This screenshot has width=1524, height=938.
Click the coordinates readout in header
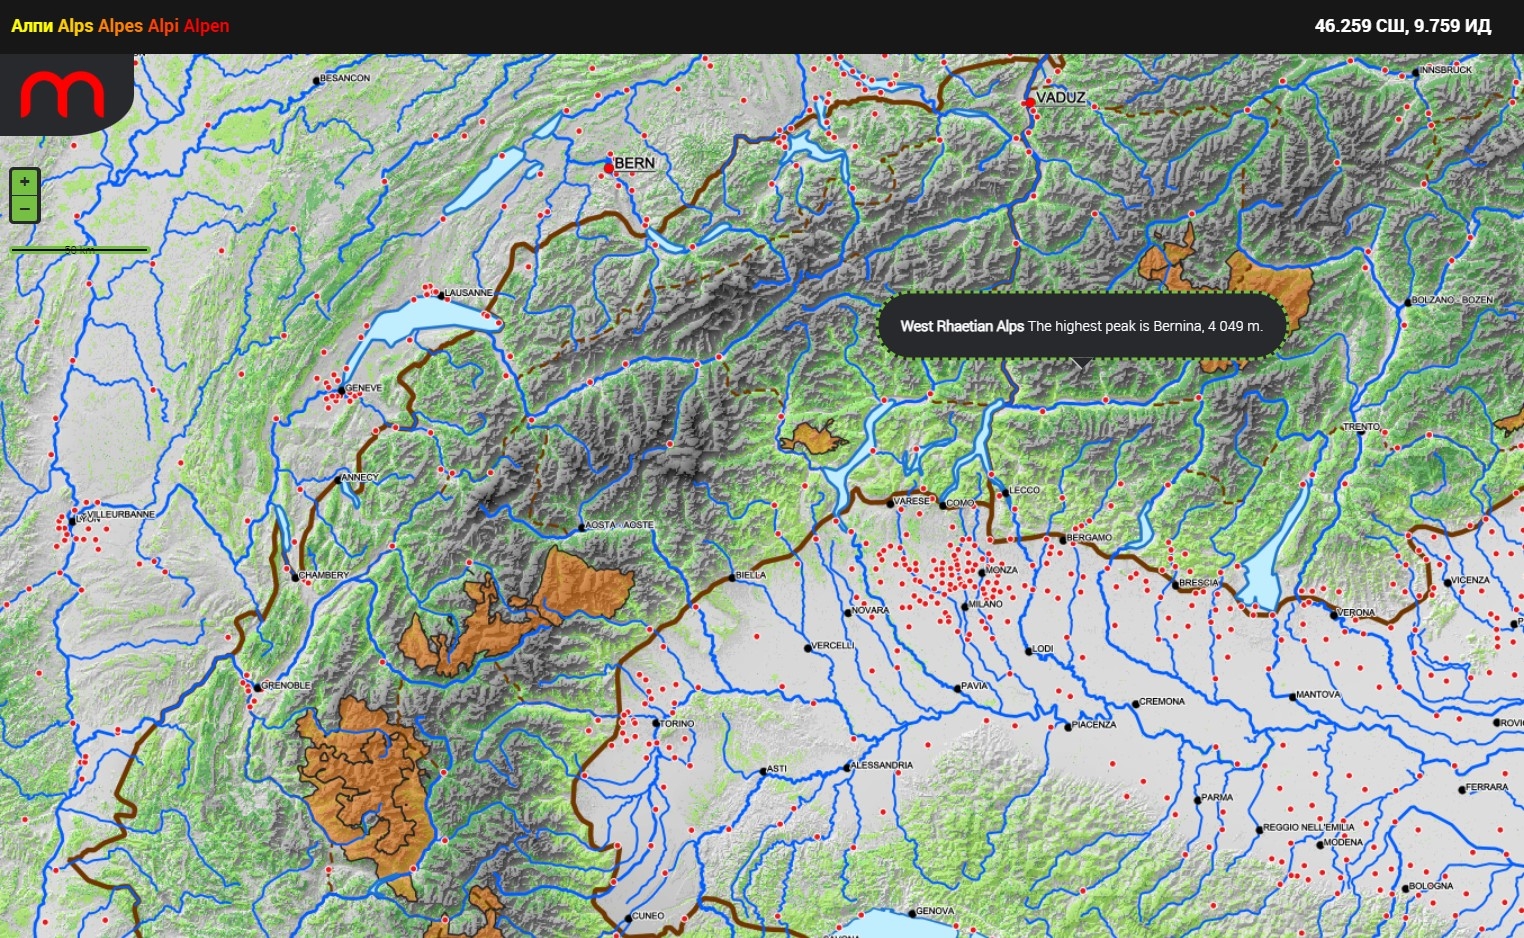click(x=1402, y=26)
